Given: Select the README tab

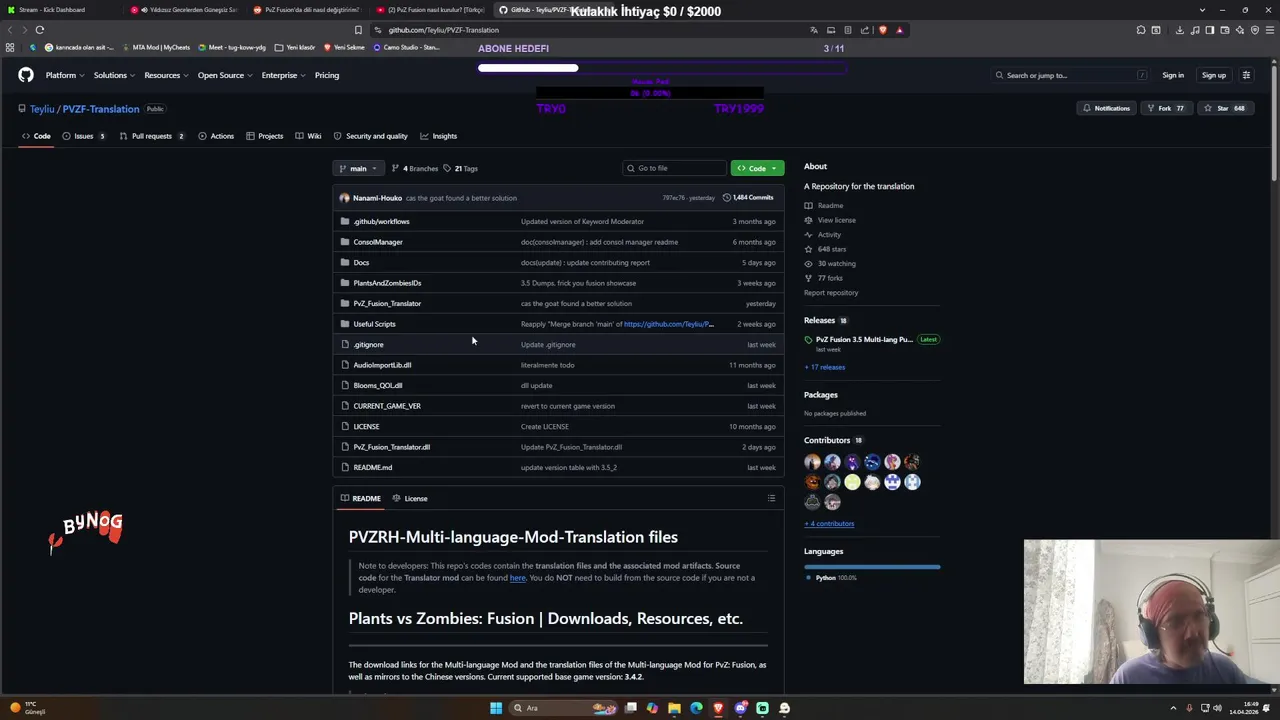Looking at the screenshot, I should pos(361,498).
